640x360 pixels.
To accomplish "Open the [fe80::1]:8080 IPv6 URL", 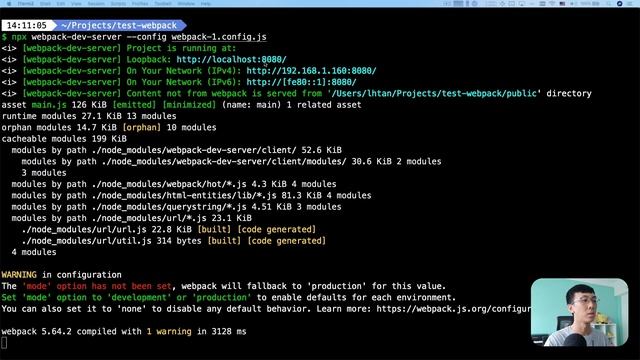I will pos(301,82).
